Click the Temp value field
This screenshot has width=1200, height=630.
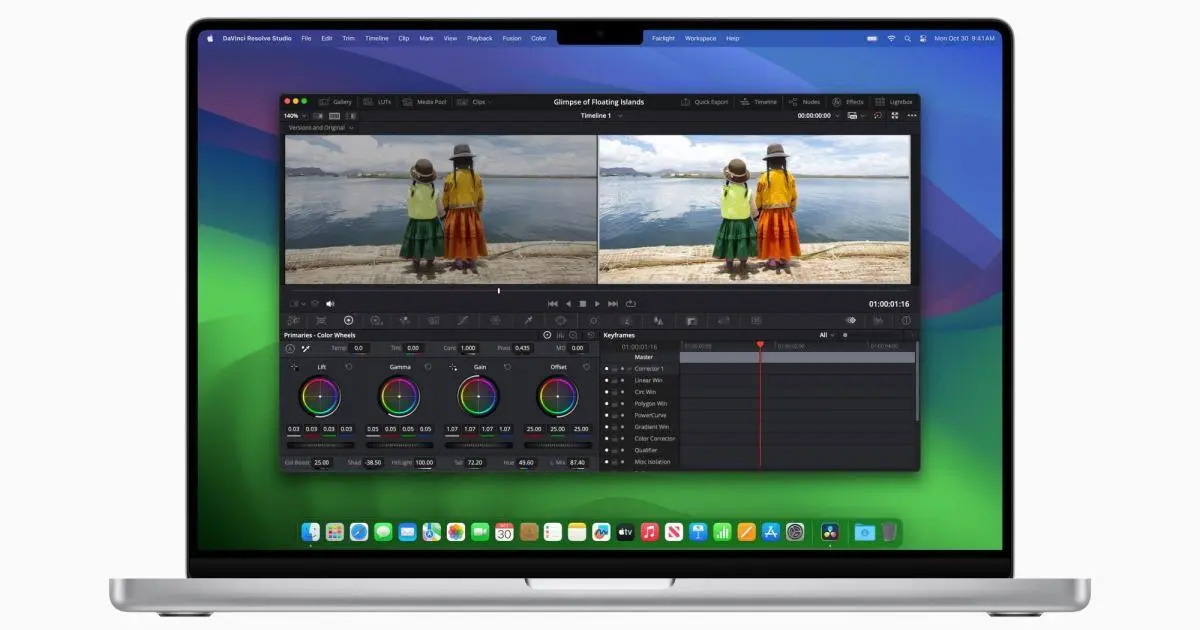(x=358, y=348)
